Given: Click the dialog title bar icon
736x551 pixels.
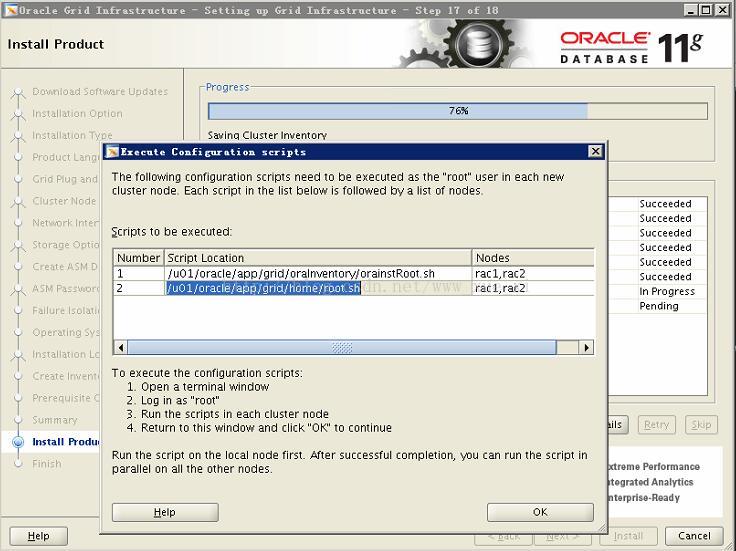Looking at the screenshot, I should [112, 152].
